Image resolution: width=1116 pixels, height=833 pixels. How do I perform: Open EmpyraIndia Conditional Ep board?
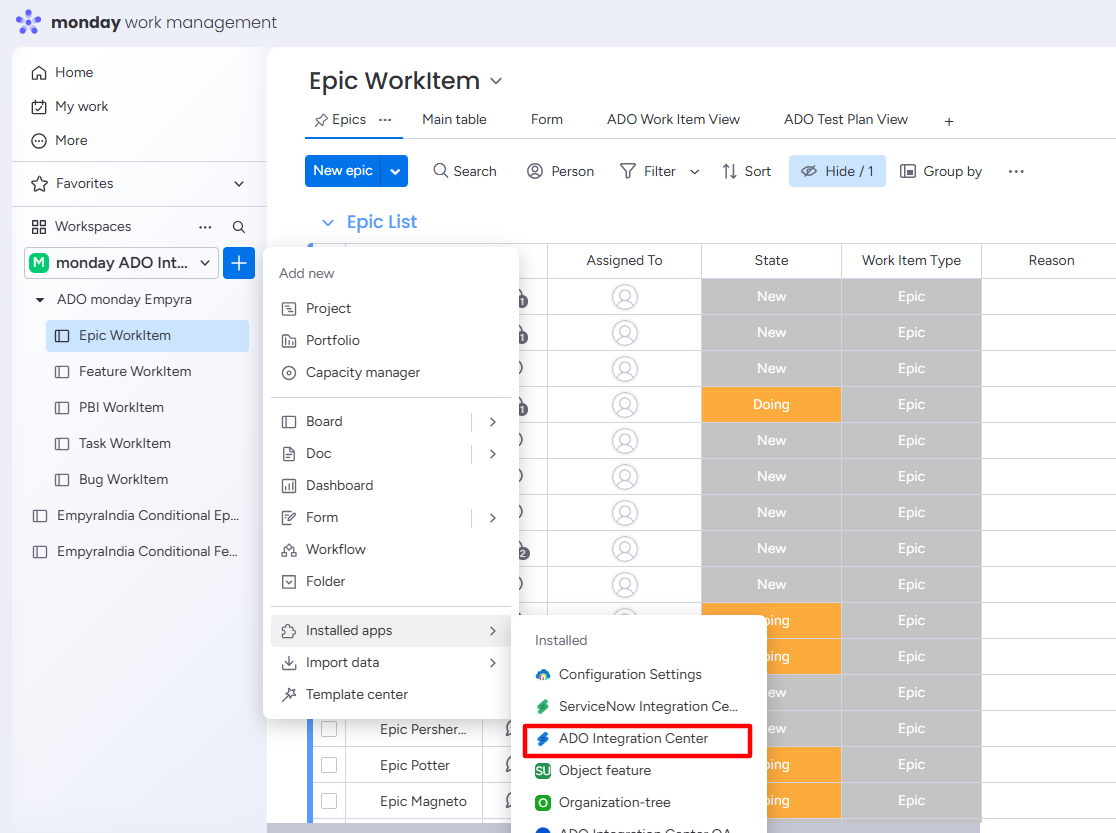(x=137, y=515)
